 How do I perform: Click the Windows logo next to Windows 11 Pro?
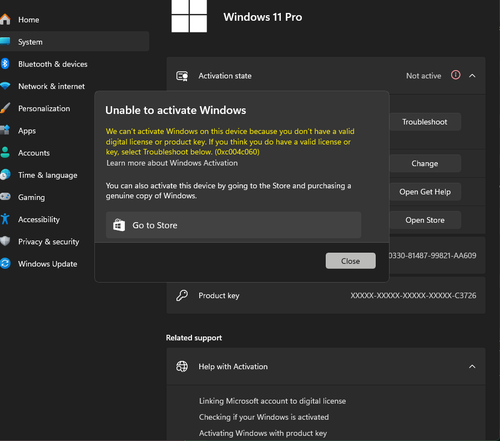pyautogui.click(x=189, y=16)
